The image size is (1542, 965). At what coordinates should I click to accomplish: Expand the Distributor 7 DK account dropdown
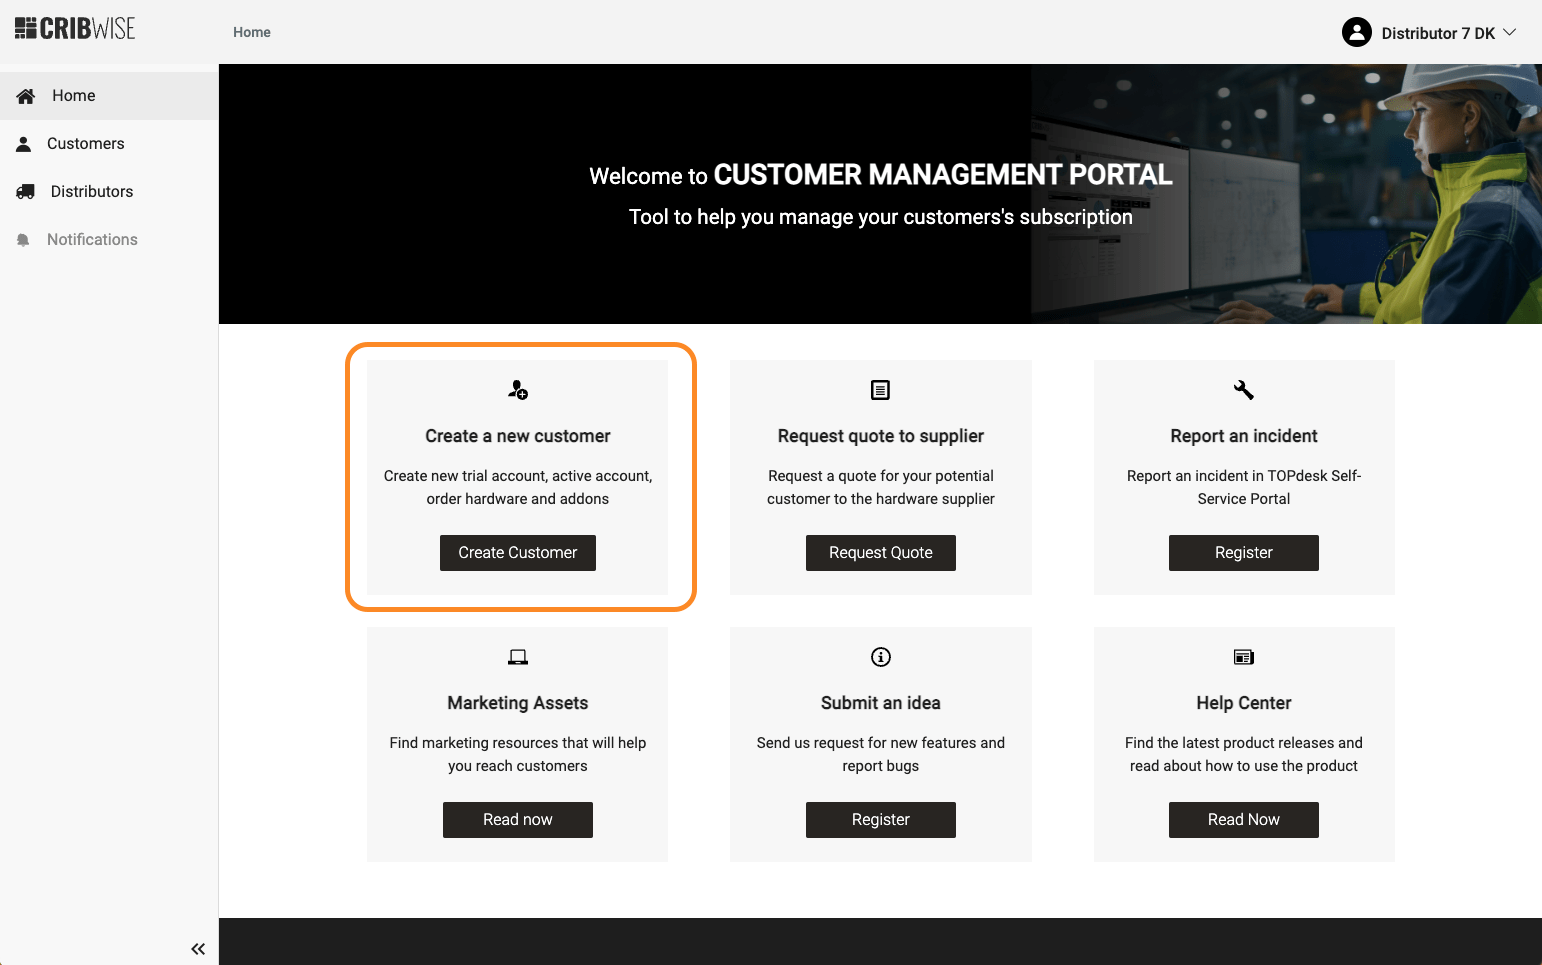(x=1510, y=32)
